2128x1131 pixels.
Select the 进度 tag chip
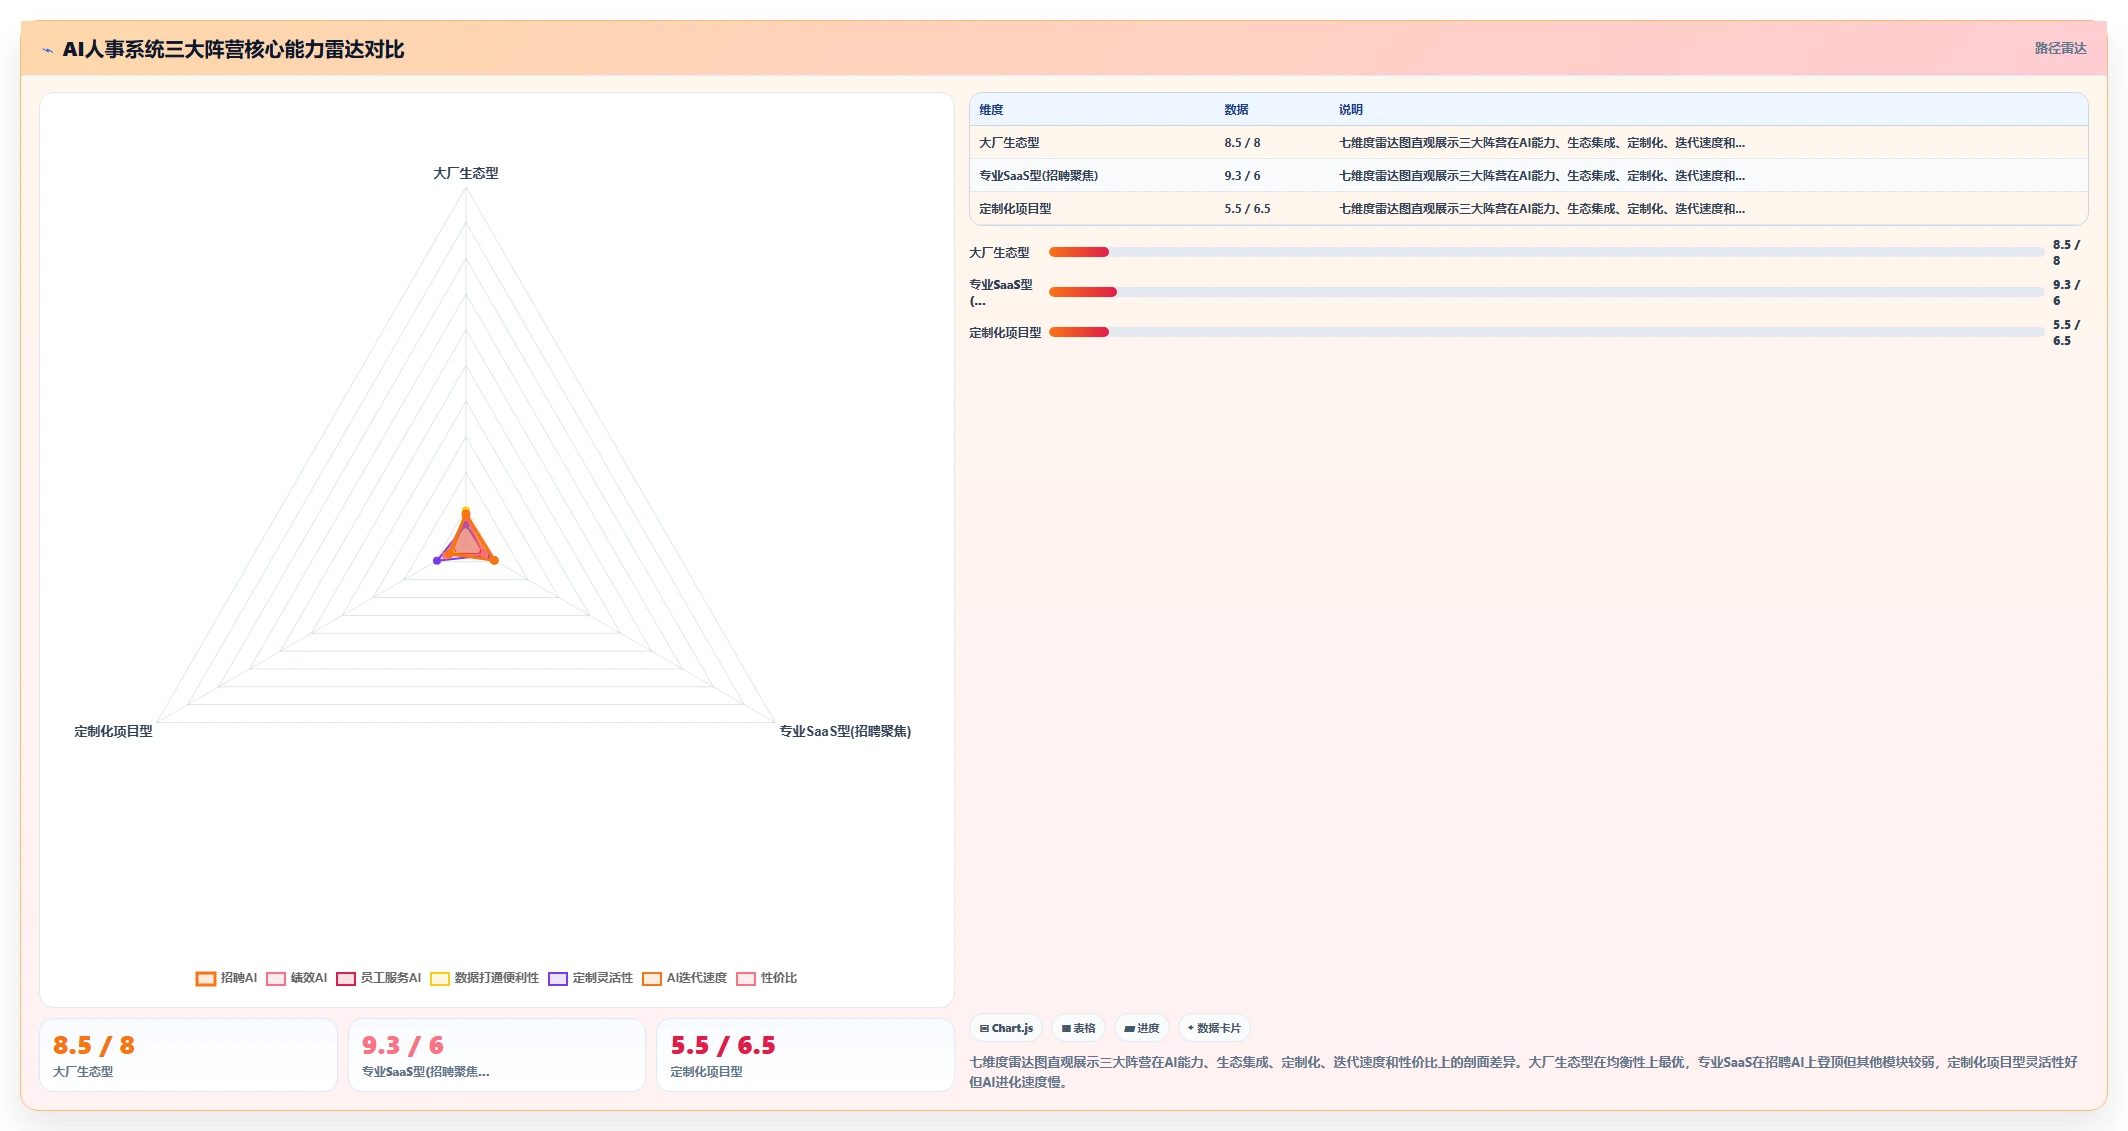[x=1141, y=1028]
